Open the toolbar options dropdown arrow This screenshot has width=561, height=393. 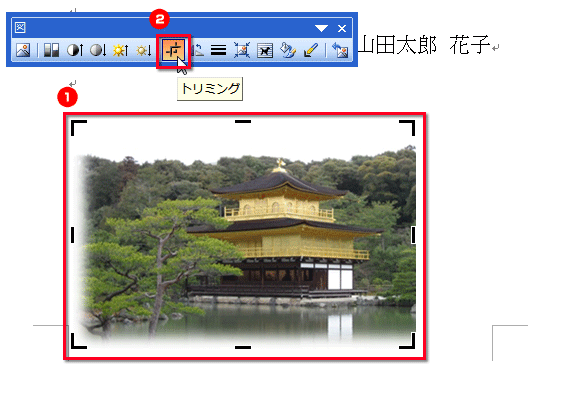point(321,28)
